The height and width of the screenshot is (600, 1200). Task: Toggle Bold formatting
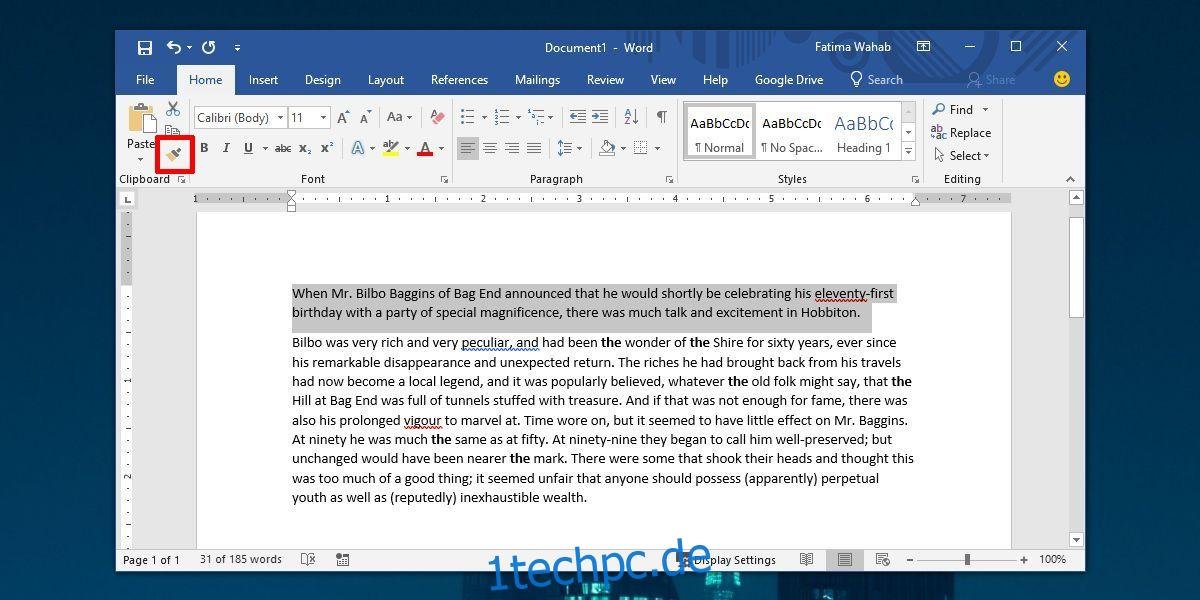click(x=204, y=148)
